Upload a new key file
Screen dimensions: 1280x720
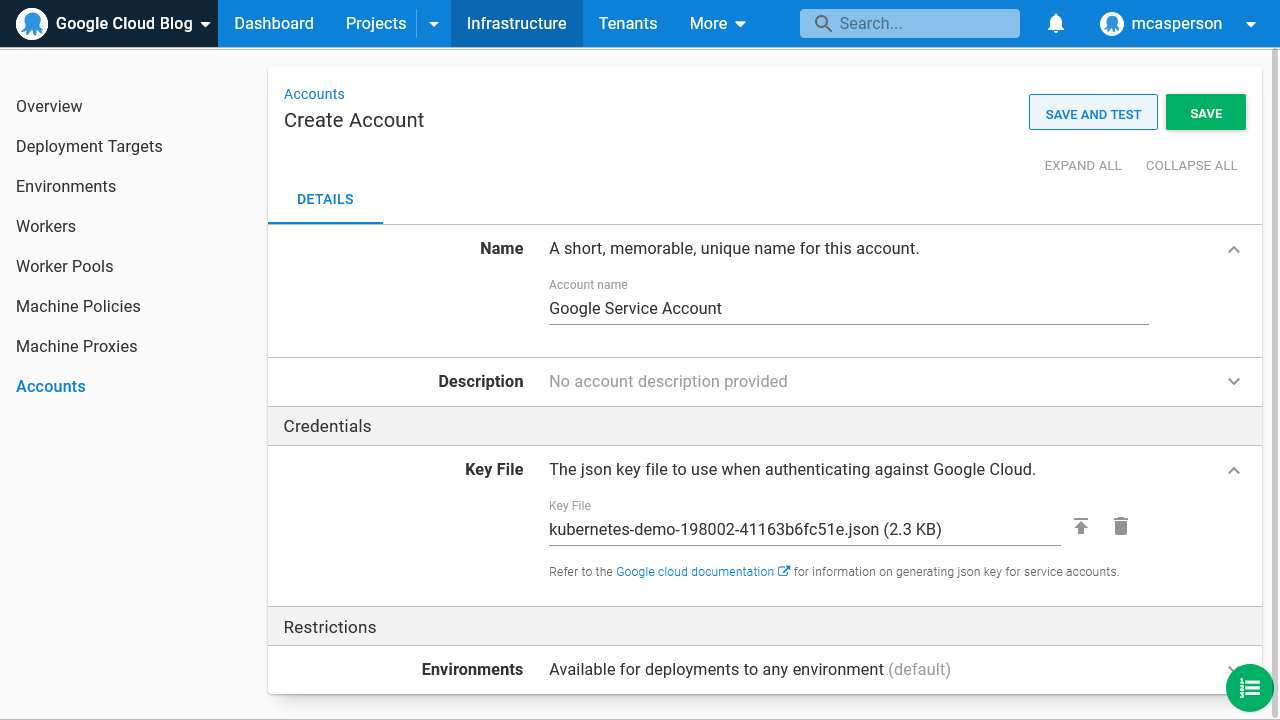(1081, 526)
